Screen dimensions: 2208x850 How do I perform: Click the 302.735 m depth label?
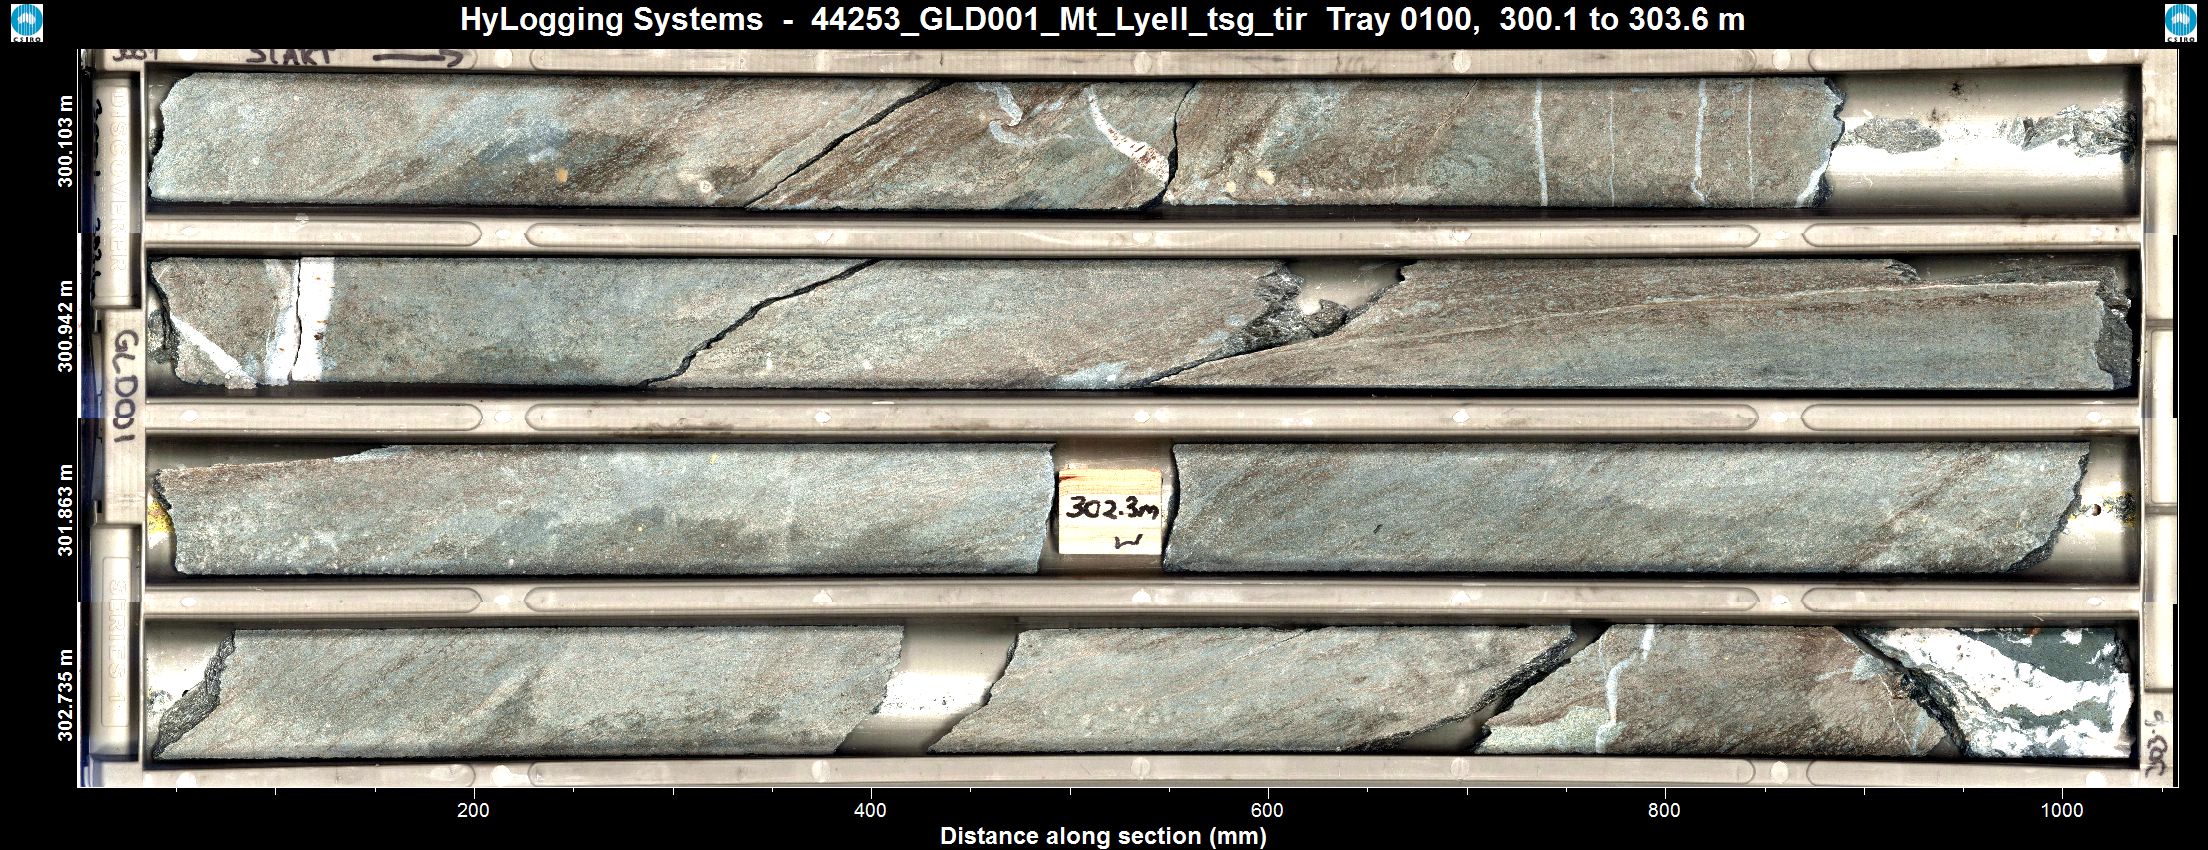pyautogui.click(x=66, y=695)
